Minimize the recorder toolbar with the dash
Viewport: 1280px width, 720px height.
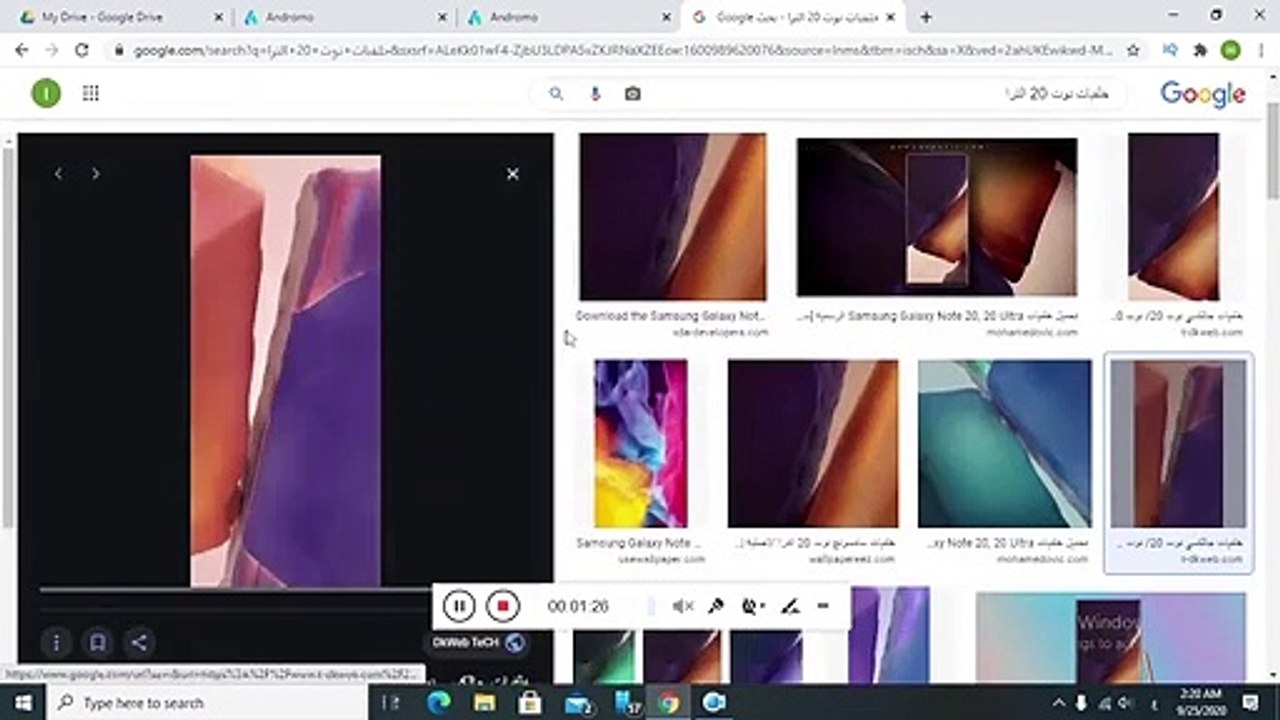823,606
